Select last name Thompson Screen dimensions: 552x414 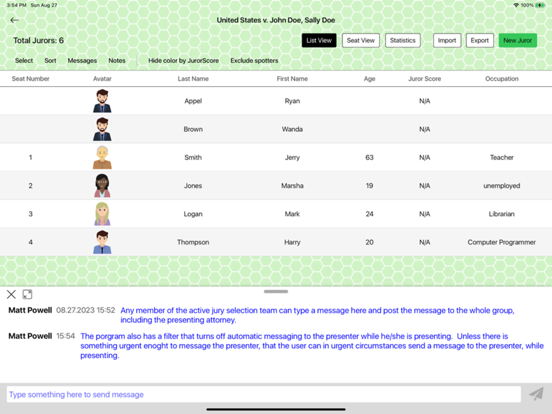pos(193,242)
